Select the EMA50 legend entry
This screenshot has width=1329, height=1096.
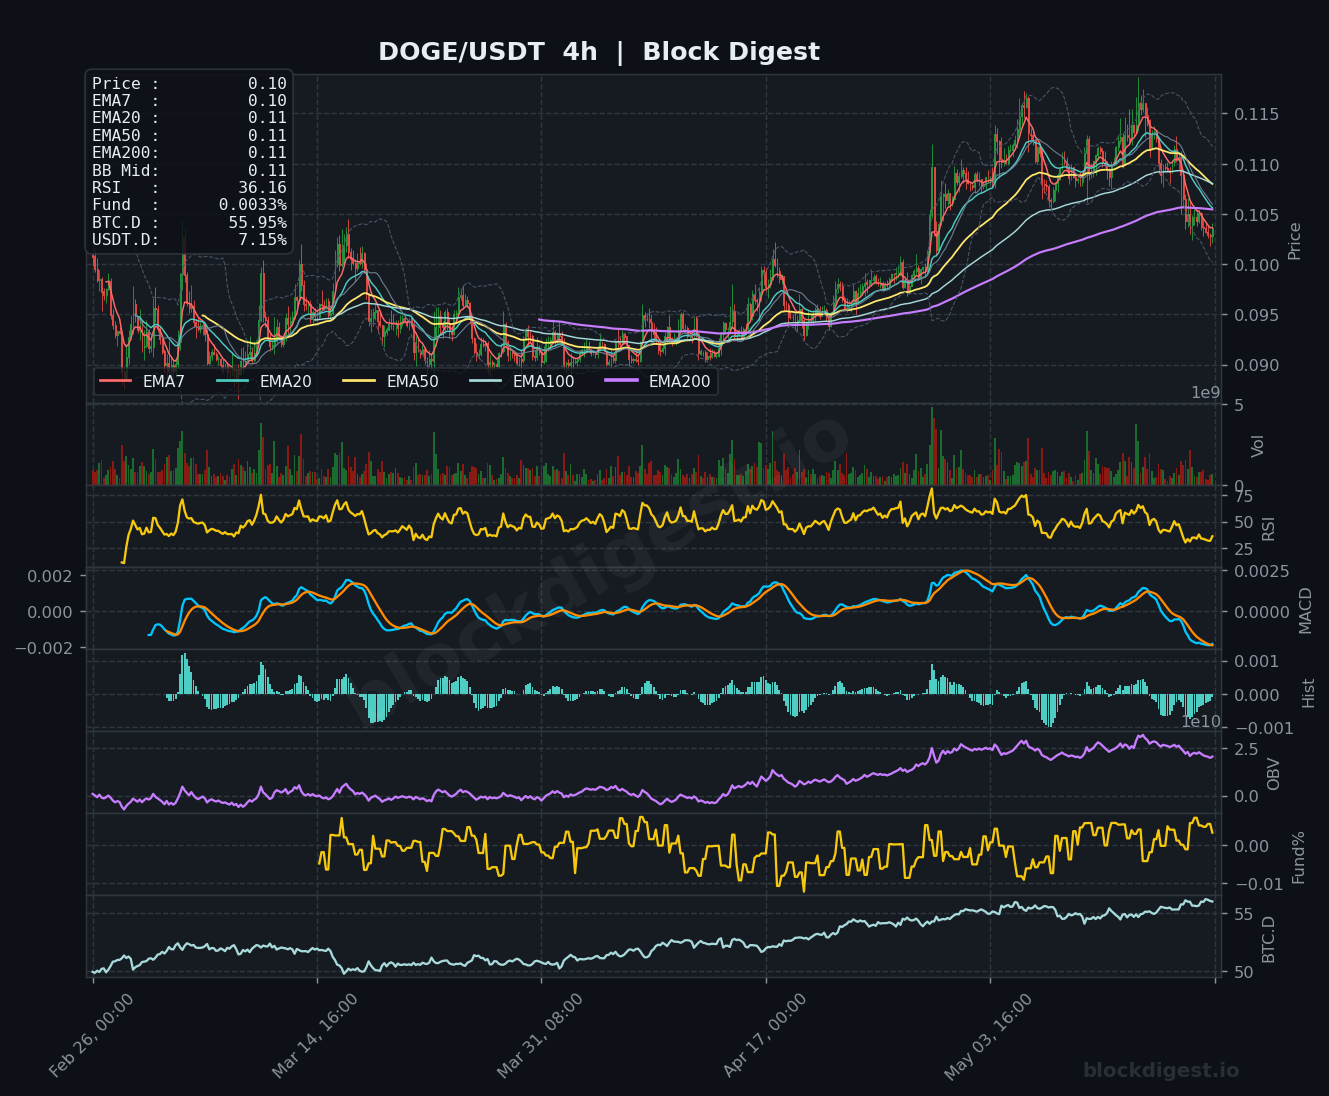391,381
